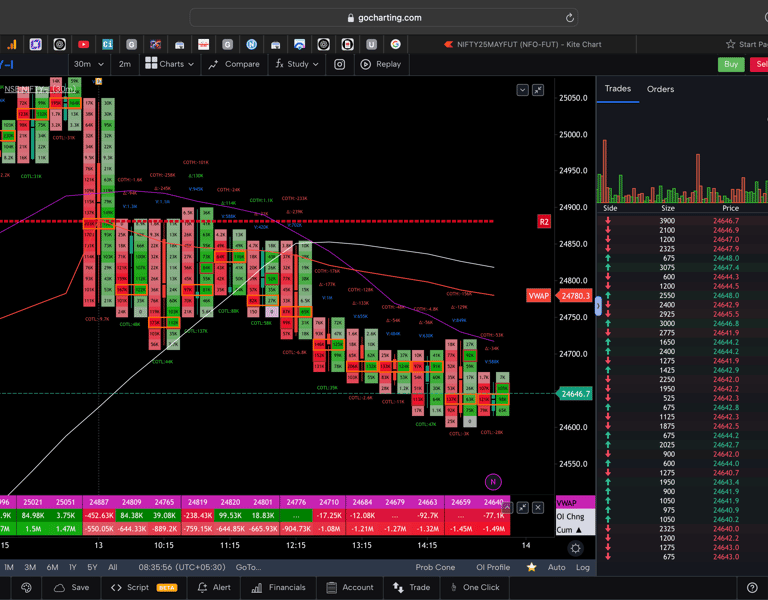The image size is (768, 600).
Task: Open the orange bar-chart bookmark icon
Action: coord(12,45)
